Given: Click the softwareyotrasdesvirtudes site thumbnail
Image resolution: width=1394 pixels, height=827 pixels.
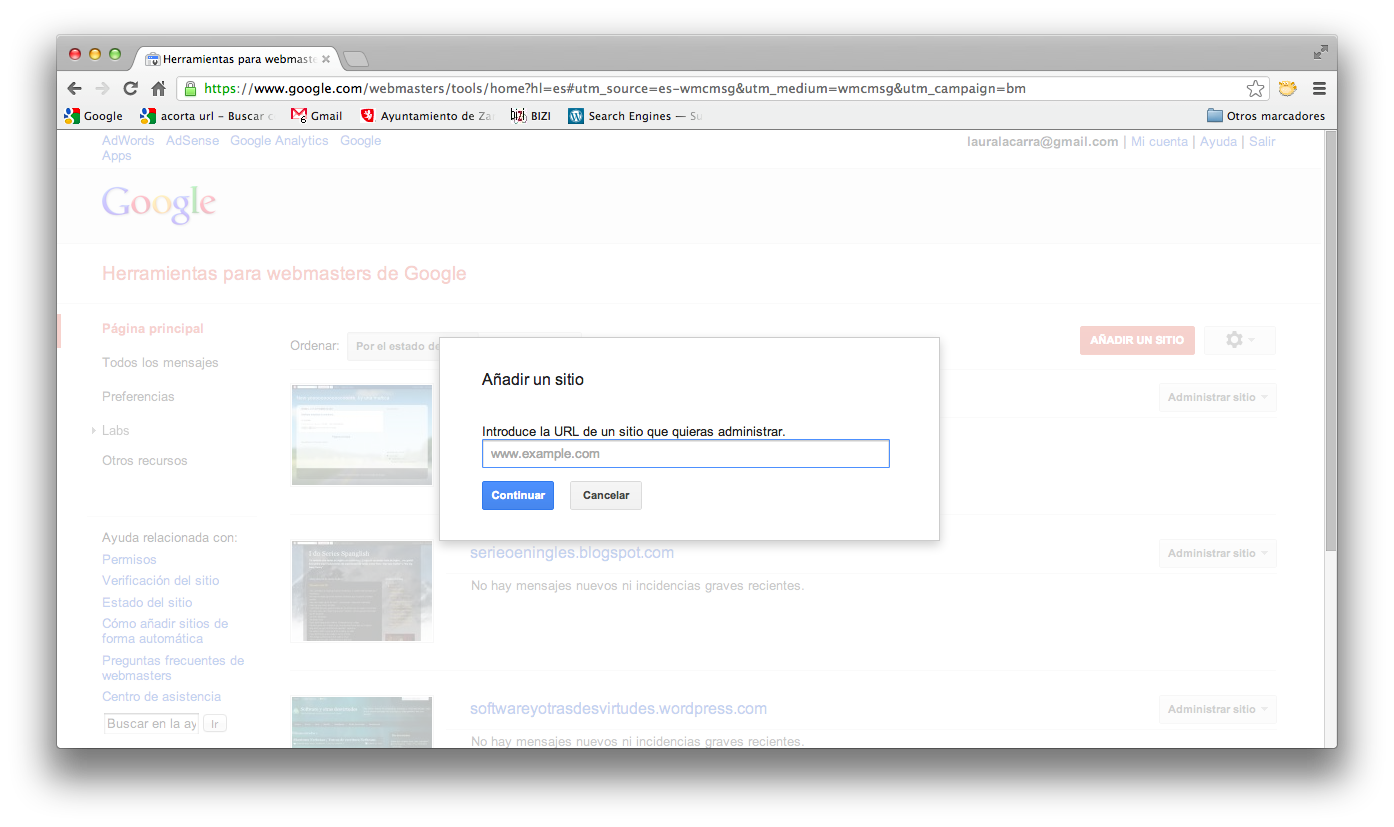Looking at the screenshot, I should pyautogui.click(x=361, y=722).
